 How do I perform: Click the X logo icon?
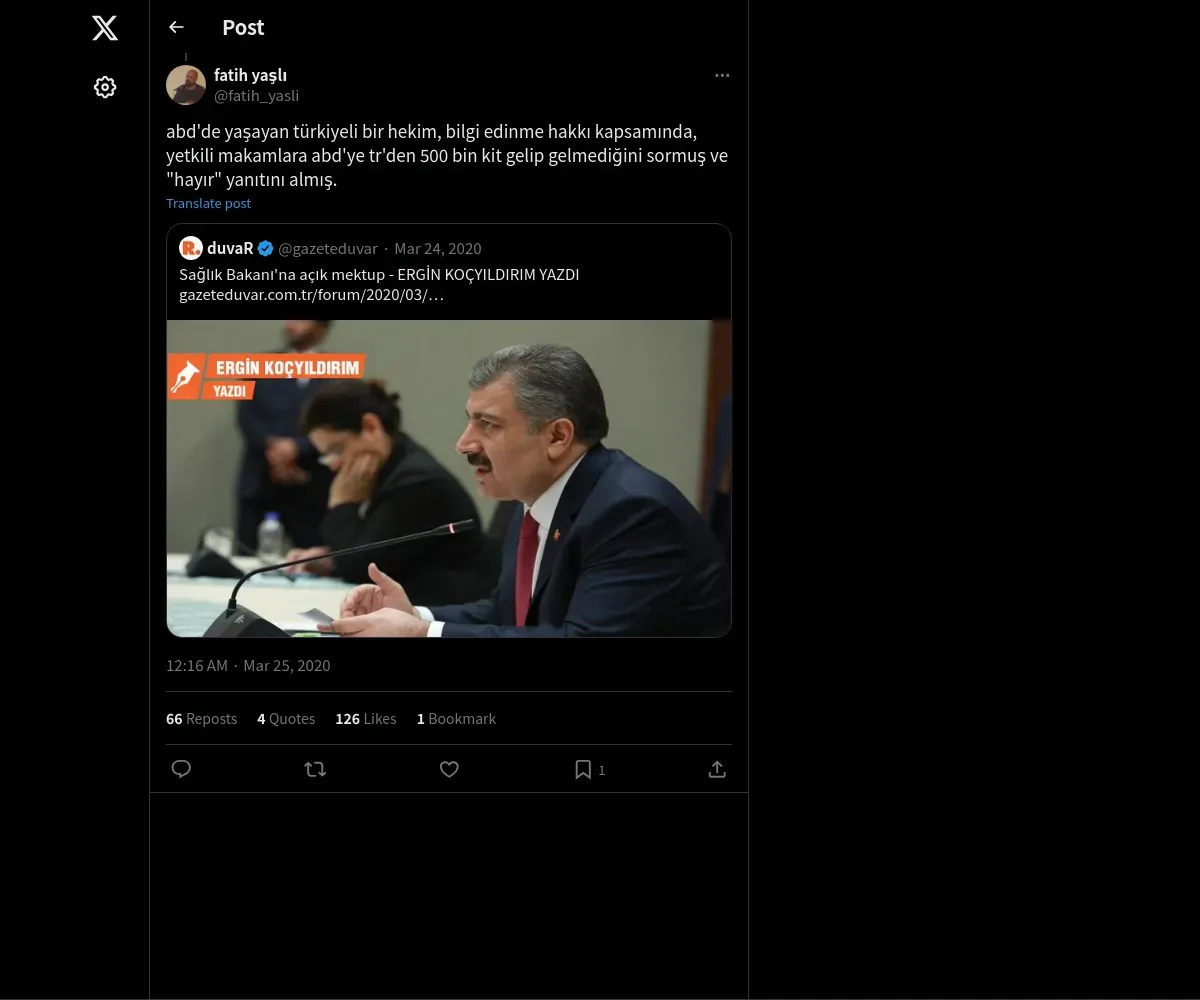coord(105,28)
